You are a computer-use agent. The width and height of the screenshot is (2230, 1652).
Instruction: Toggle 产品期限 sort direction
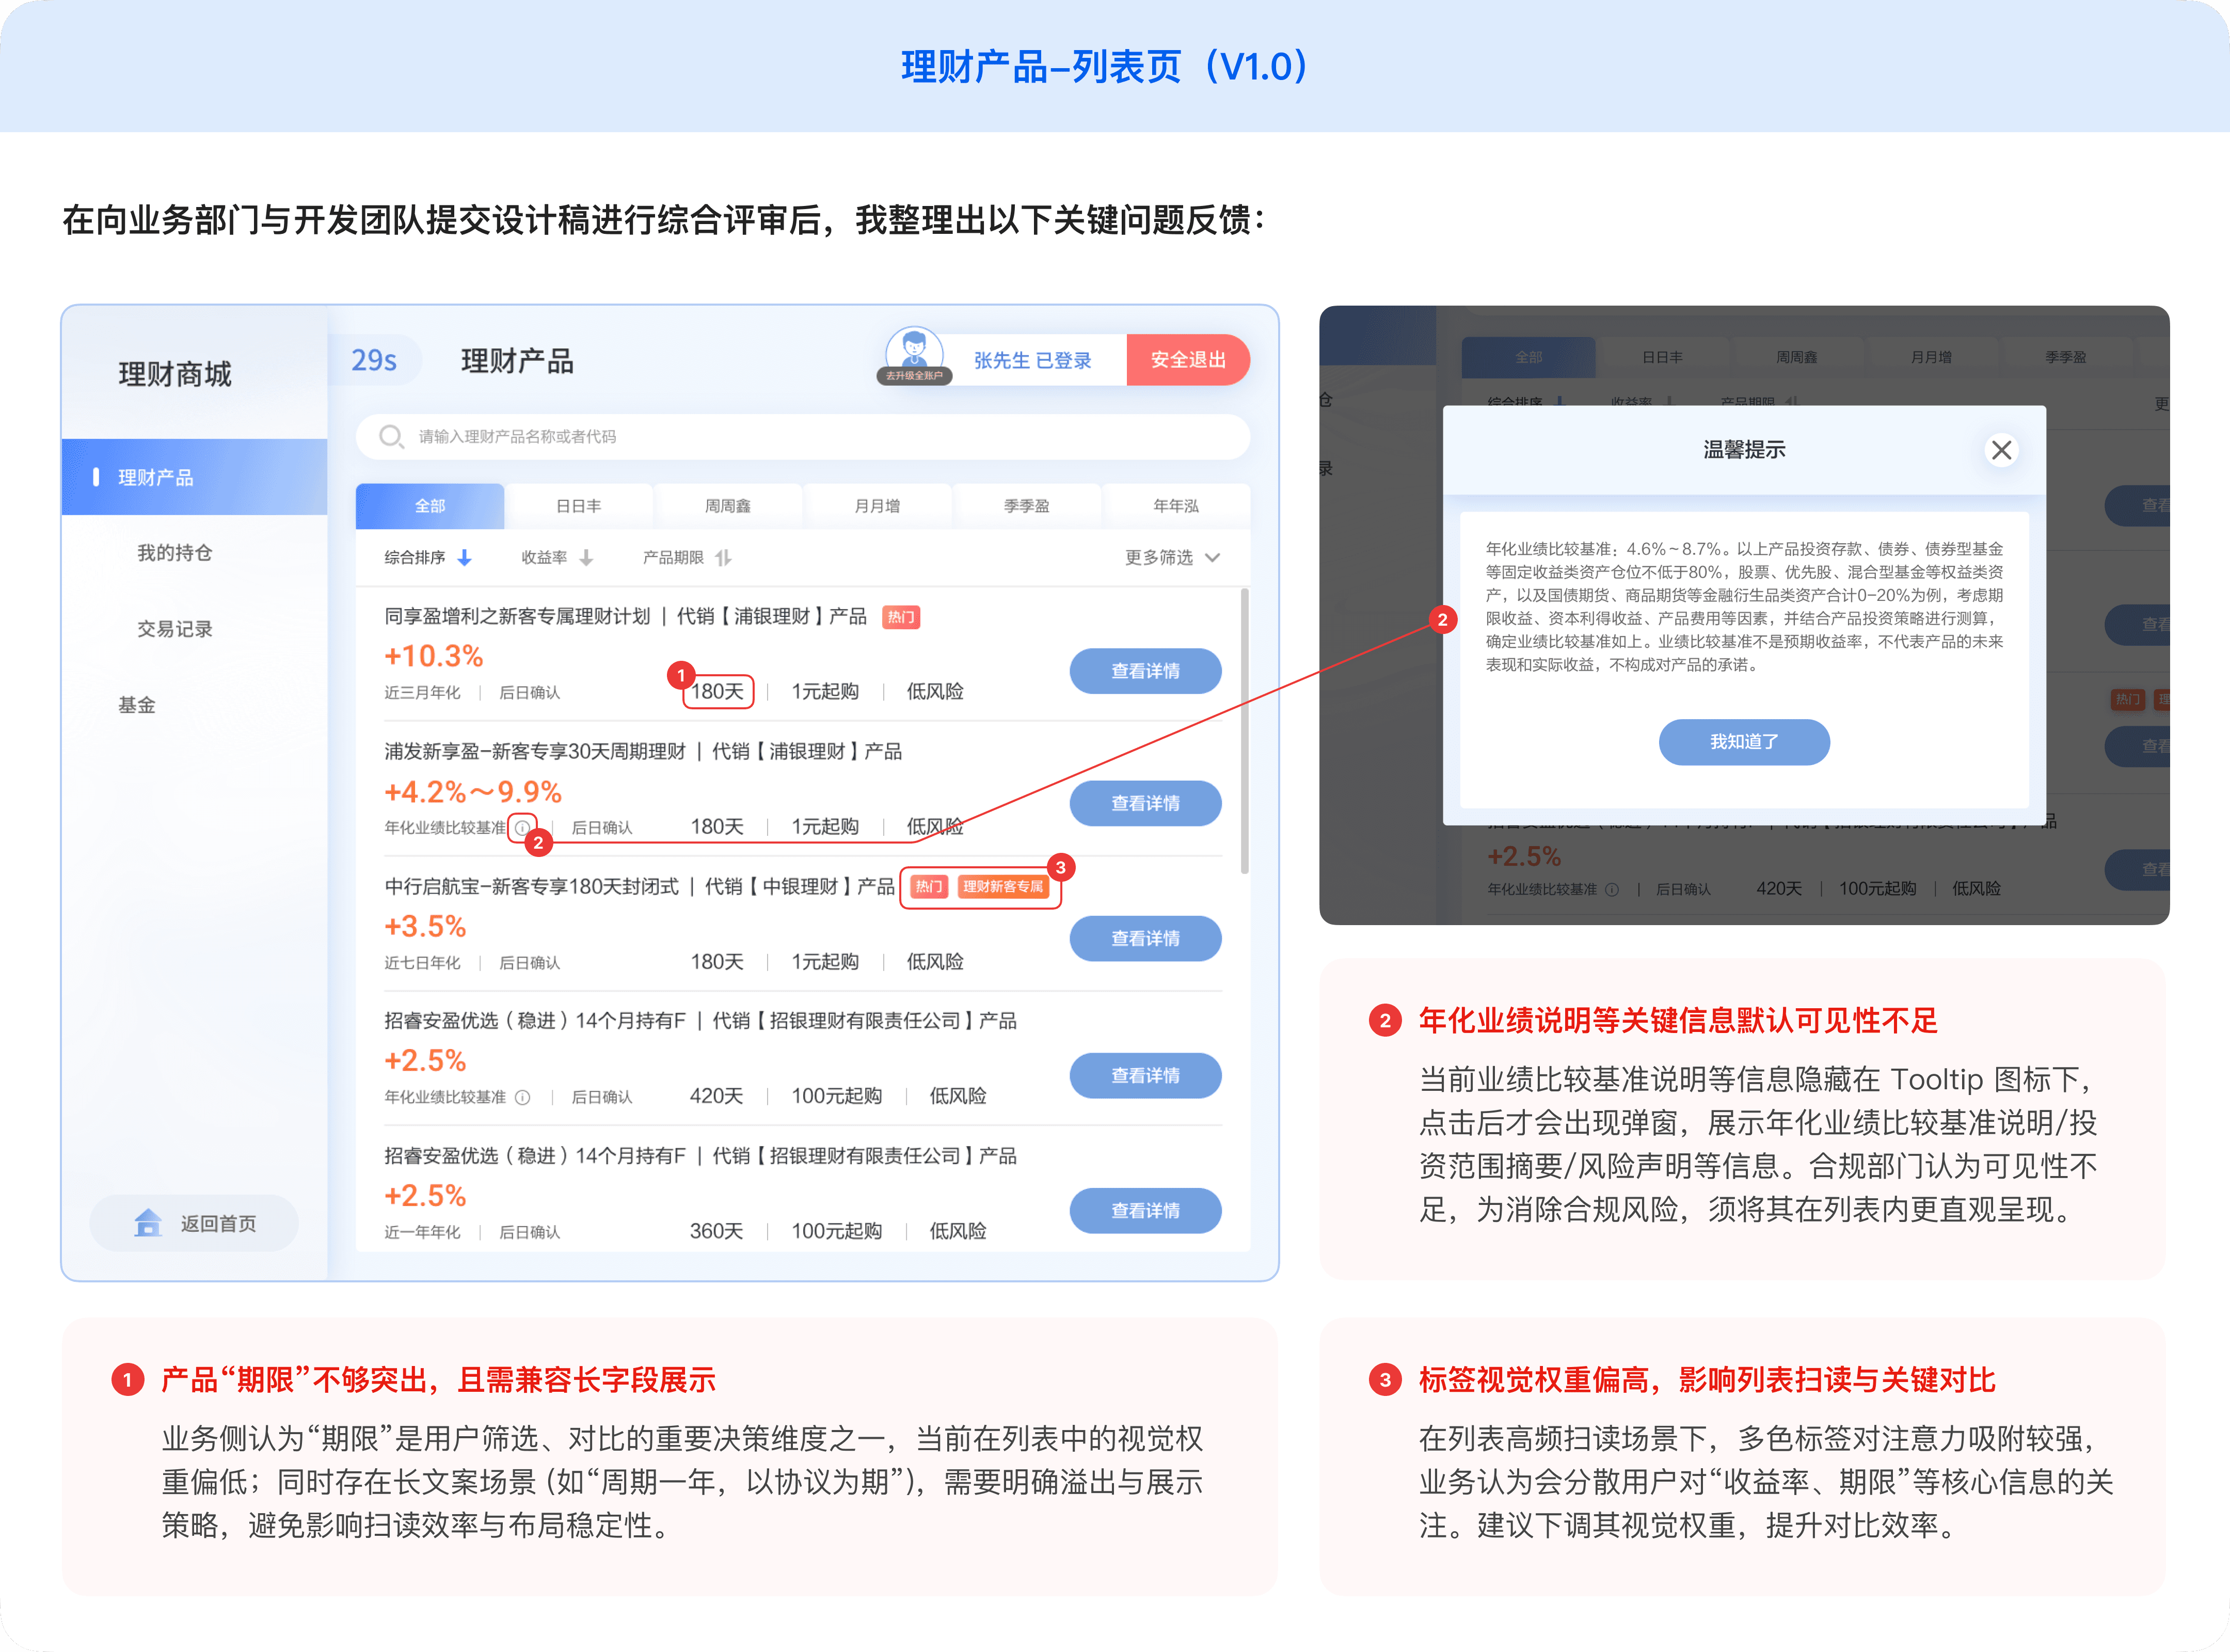click(x=723, y=557)
